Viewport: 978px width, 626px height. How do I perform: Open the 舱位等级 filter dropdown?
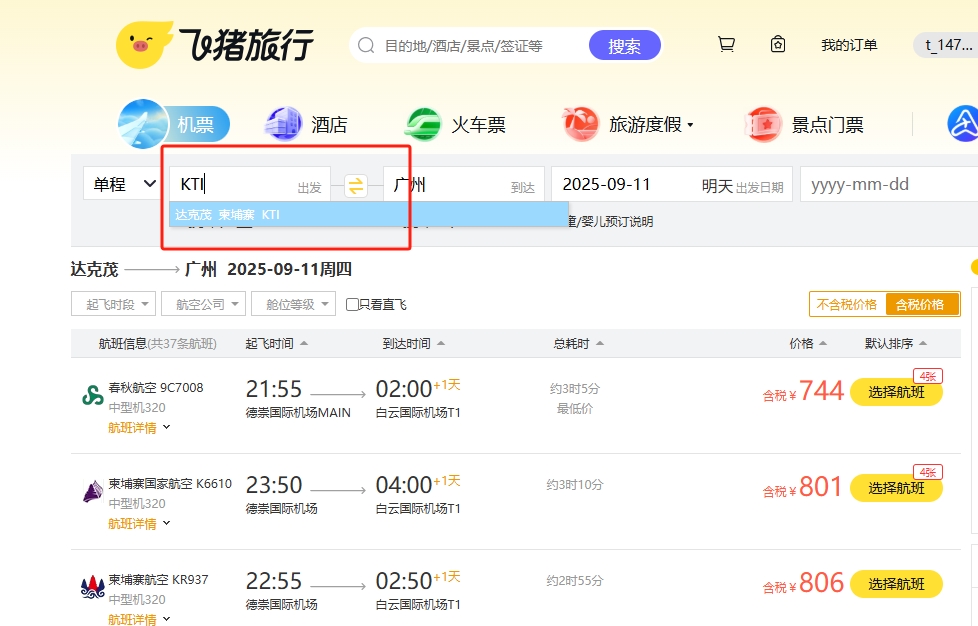pyautogui.click(x=293, y=304)
